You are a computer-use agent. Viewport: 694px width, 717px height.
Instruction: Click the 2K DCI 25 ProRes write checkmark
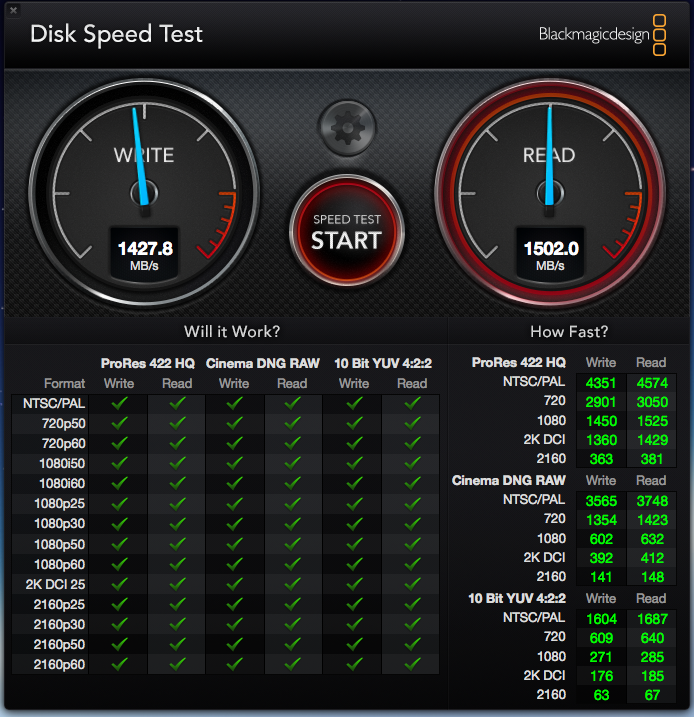pyautogui.click(x=119, y=584)
